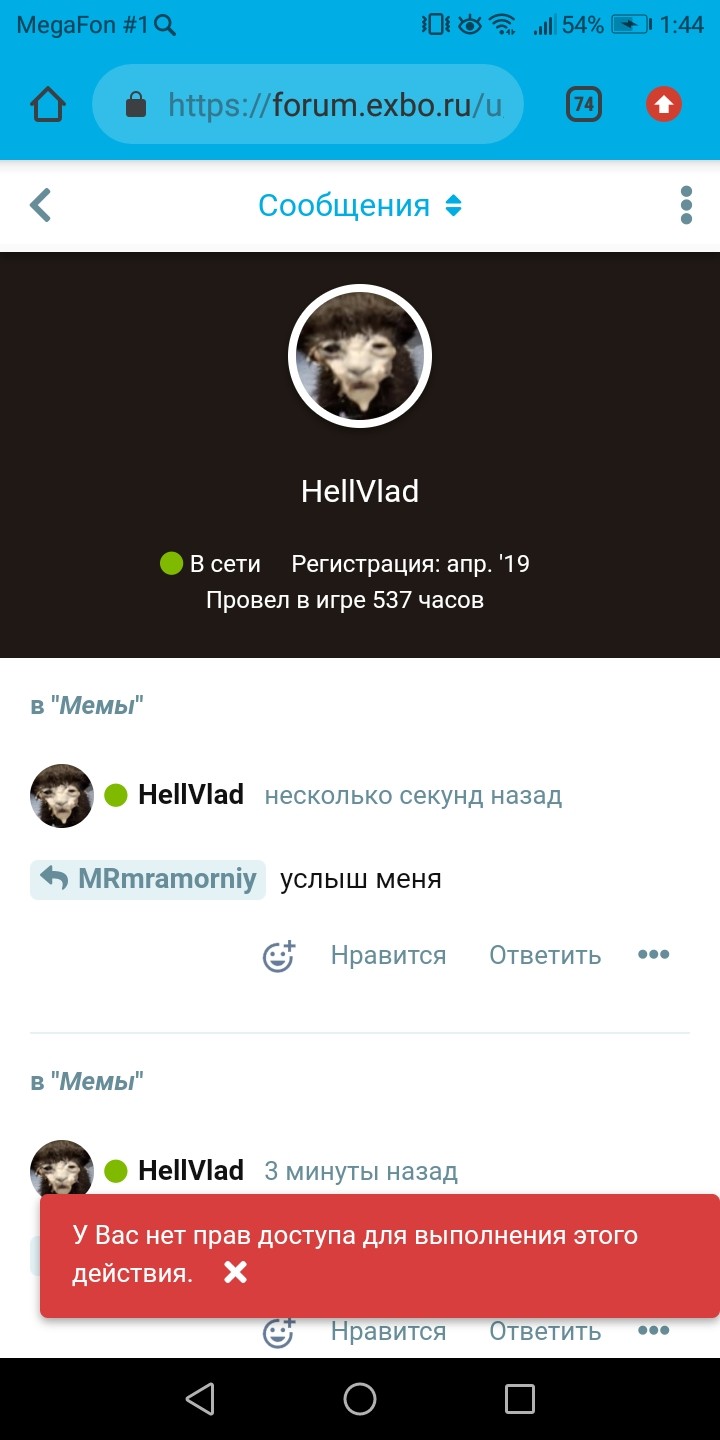Open Android recent apps square button
The image size is (720, 1440).
pyautogui.click(x=520, y=1399)
